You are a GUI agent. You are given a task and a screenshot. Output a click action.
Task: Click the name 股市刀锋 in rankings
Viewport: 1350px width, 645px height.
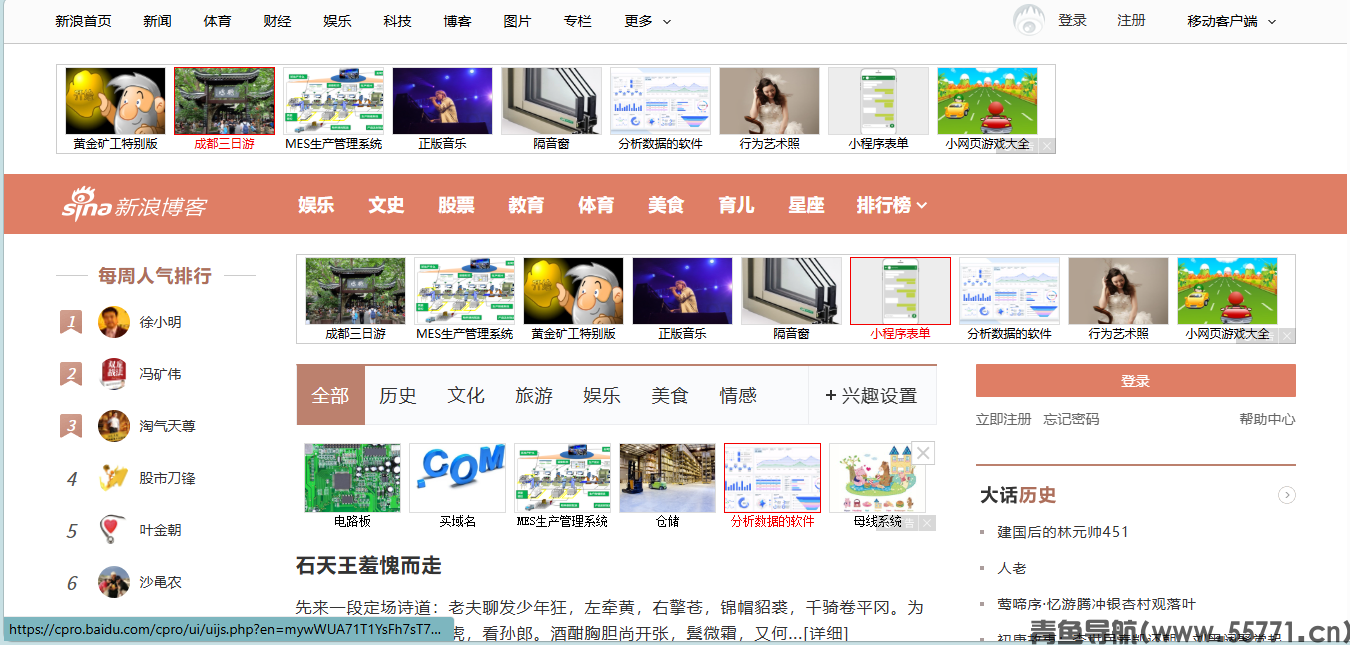point(168,478)
